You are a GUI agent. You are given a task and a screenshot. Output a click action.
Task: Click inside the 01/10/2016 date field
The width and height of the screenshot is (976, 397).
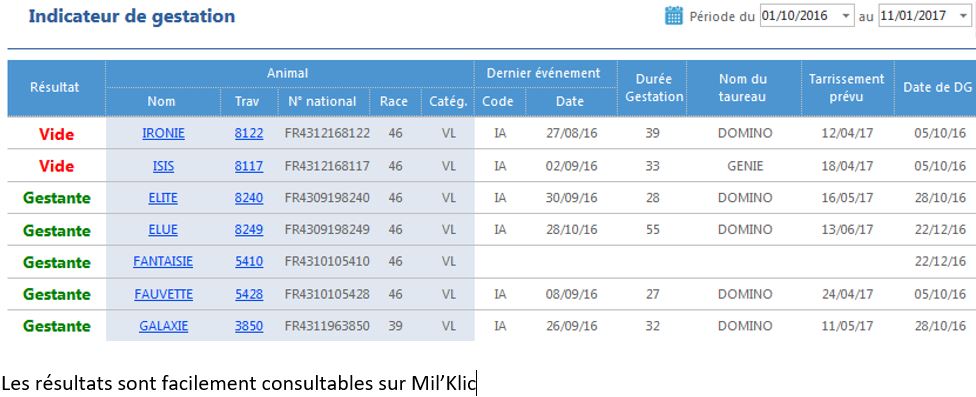click(x=799, y=16)
